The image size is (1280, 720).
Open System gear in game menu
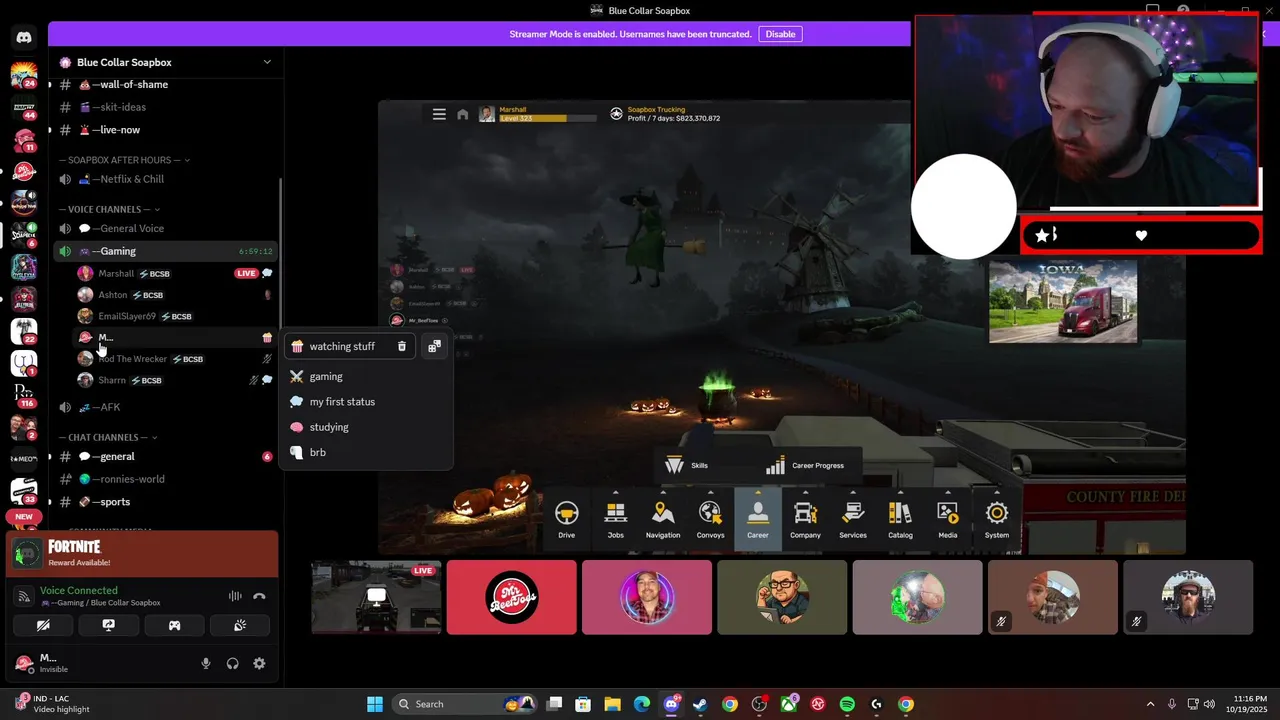997,519
